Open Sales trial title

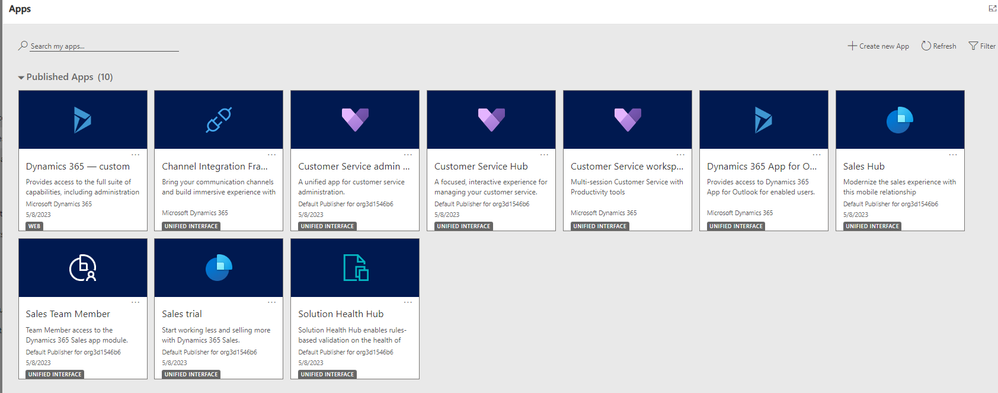182,314
